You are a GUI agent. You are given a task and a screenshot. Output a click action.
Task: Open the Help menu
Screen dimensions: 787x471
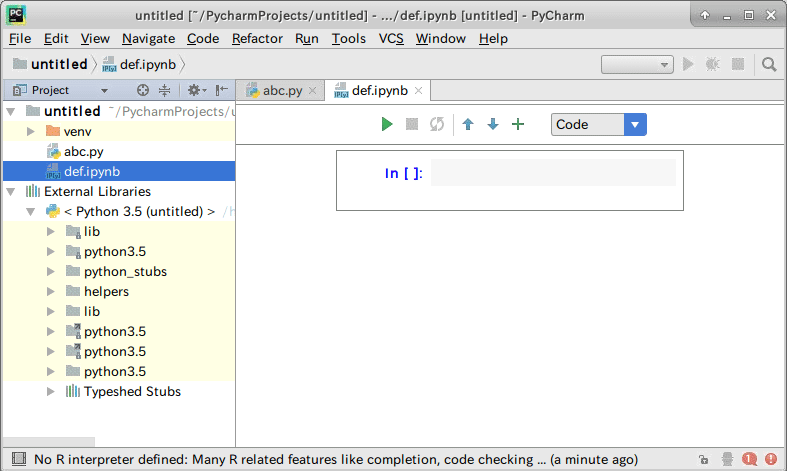coord(493,39)
